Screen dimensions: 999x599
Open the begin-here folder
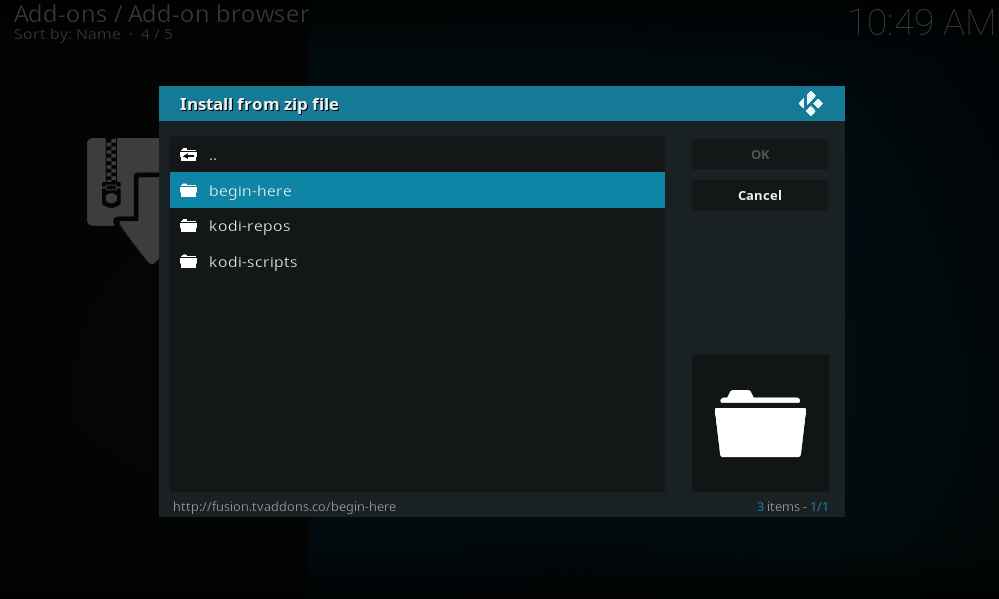tap(417, 190)
